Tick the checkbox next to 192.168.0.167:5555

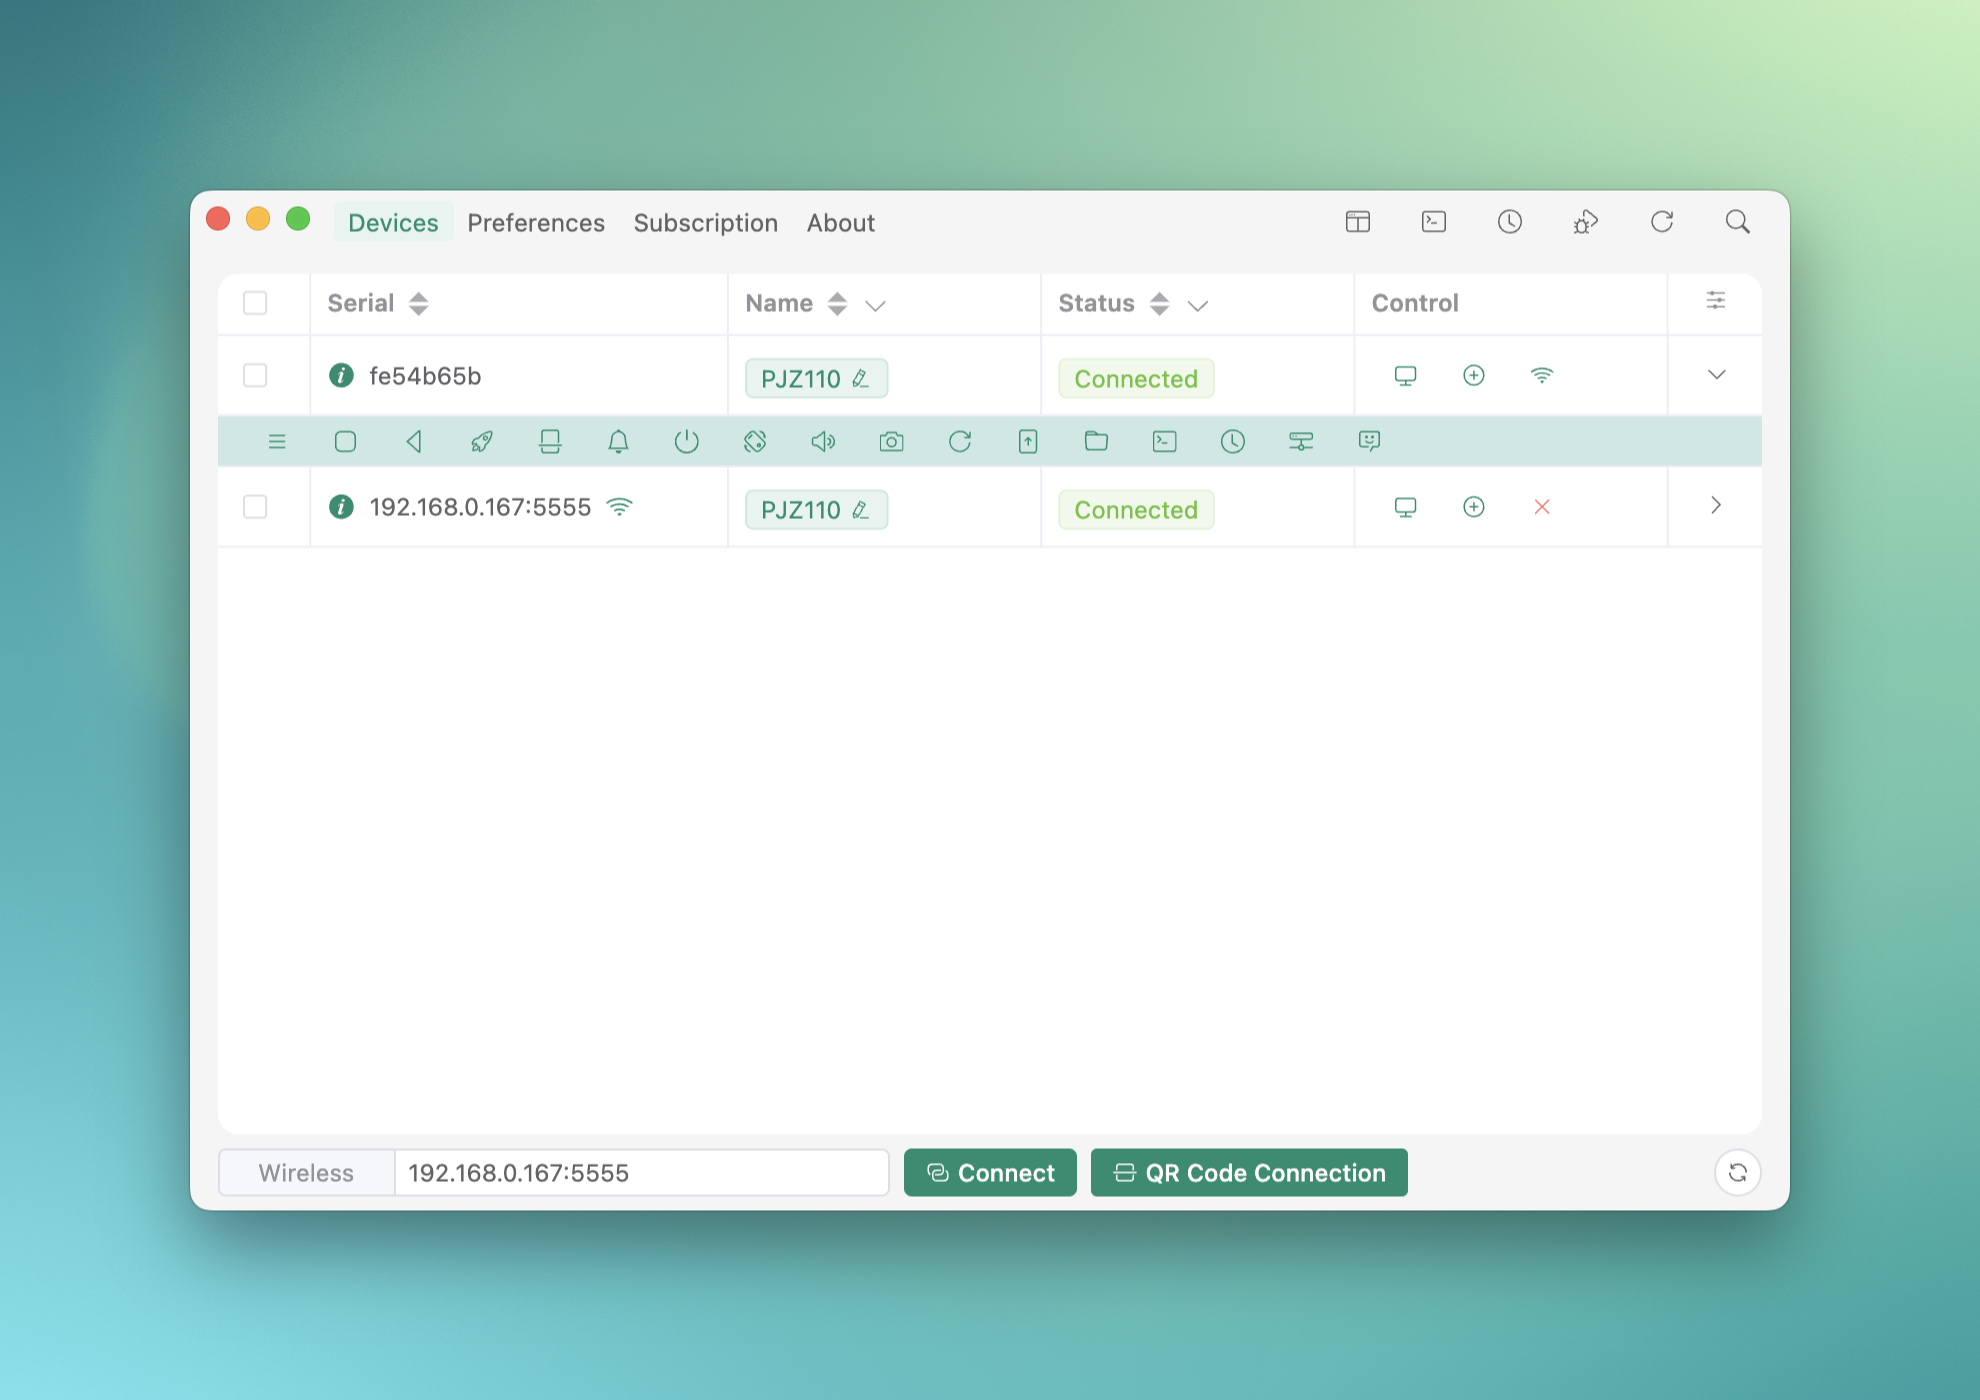[255, 507]
